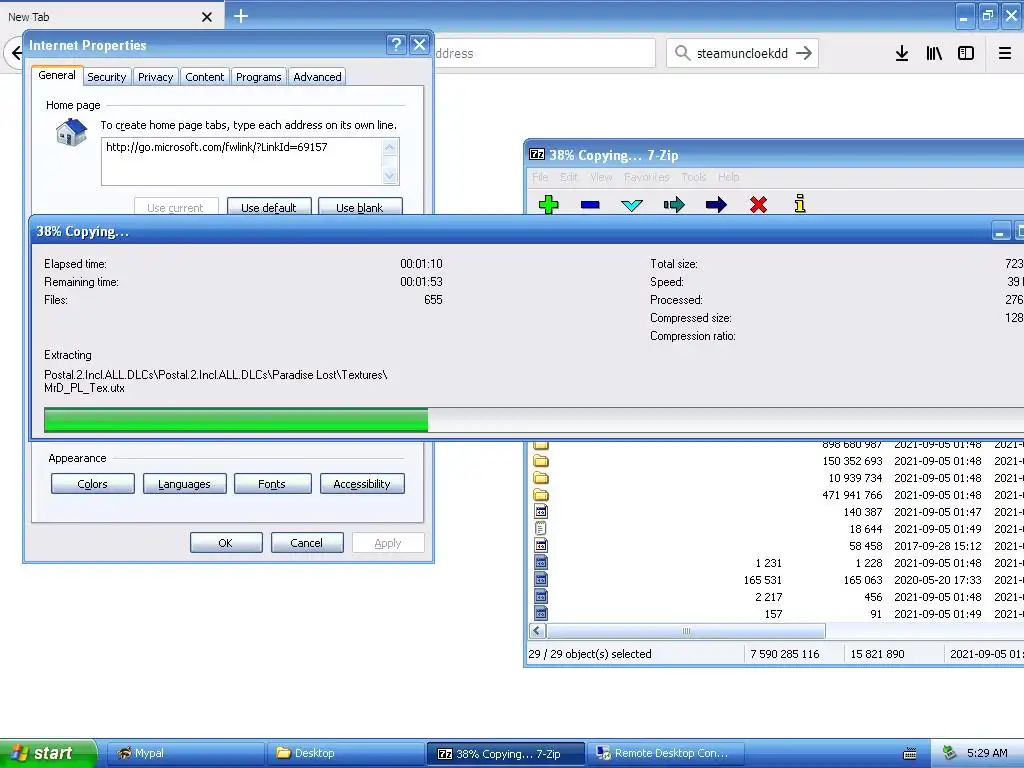This screenshot has height=768, width=1024.
Task: Open the 7-Zip Tools menu
Action: click(x=694, y=177)
